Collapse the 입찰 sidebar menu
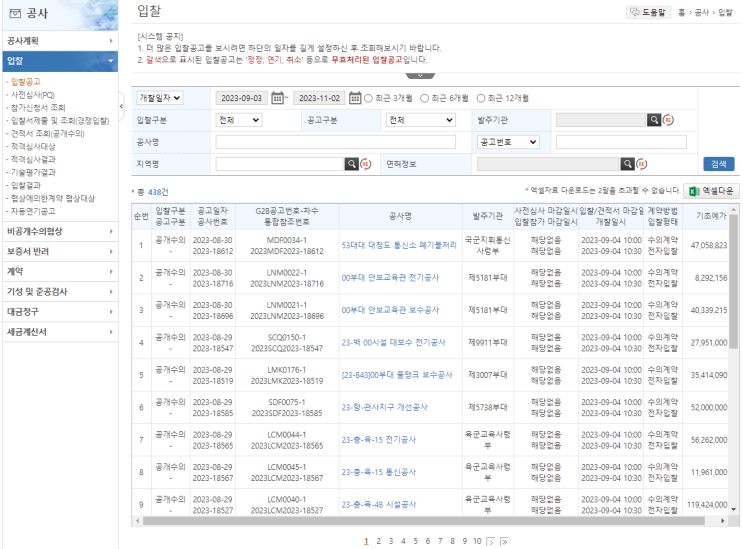Viewport: 743px width, 549px height. (60, 61)
